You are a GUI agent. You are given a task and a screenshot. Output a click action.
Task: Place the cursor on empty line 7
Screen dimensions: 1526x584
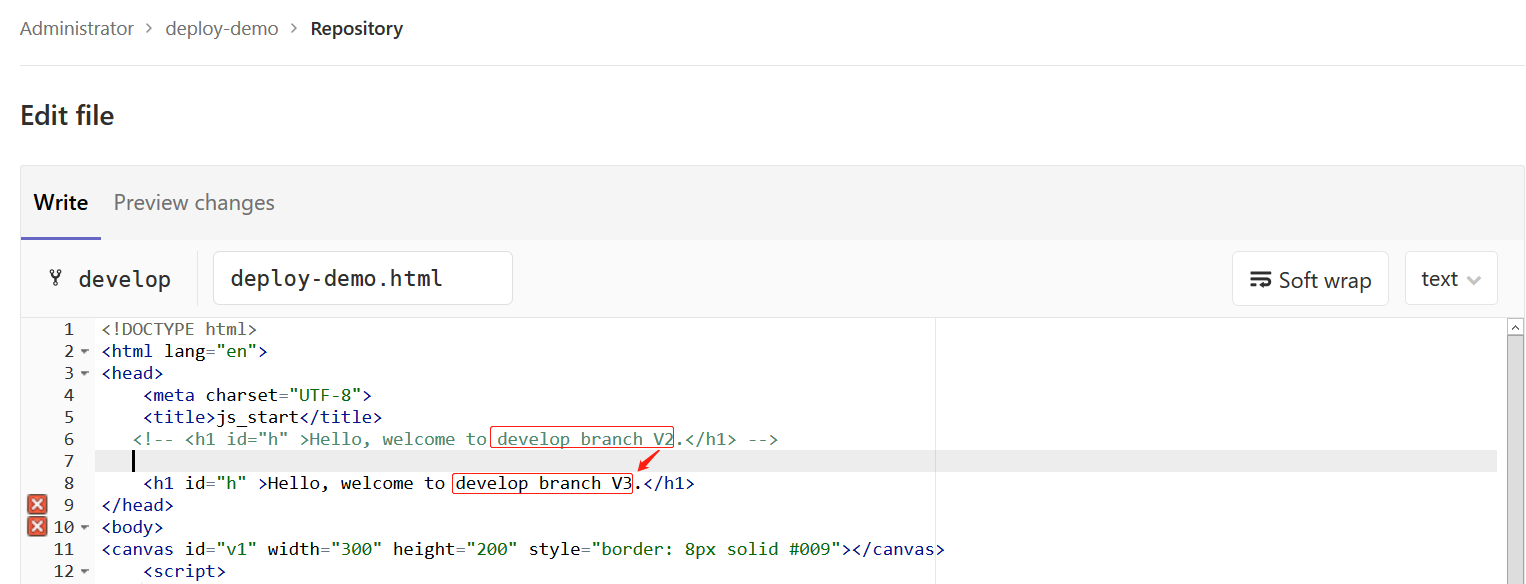click(796, 461)
